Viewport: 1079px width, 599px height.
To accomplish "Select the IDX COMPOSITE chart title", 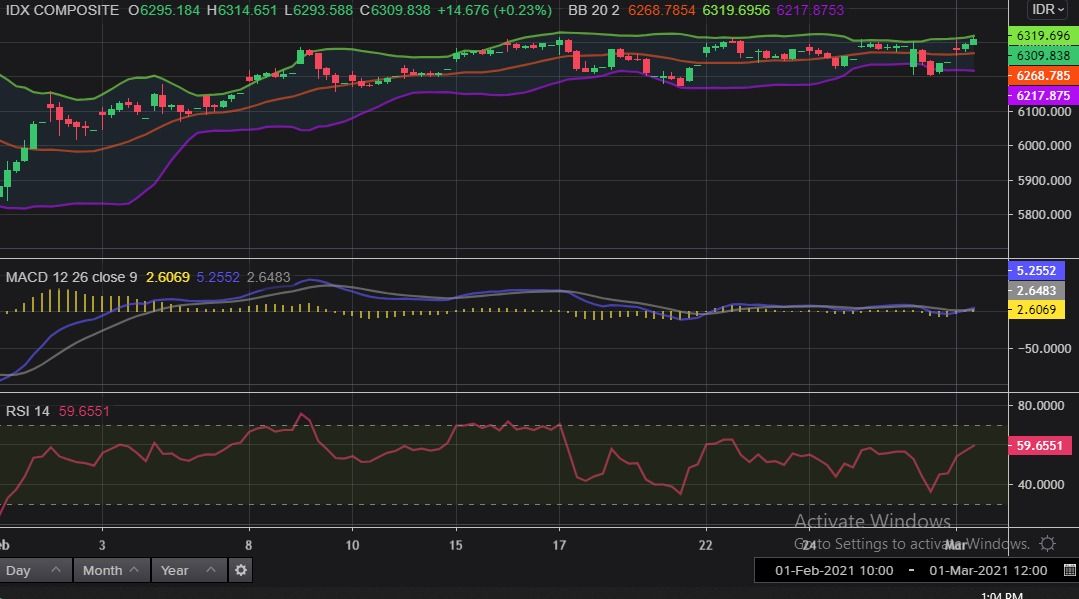I will (62, 10).
